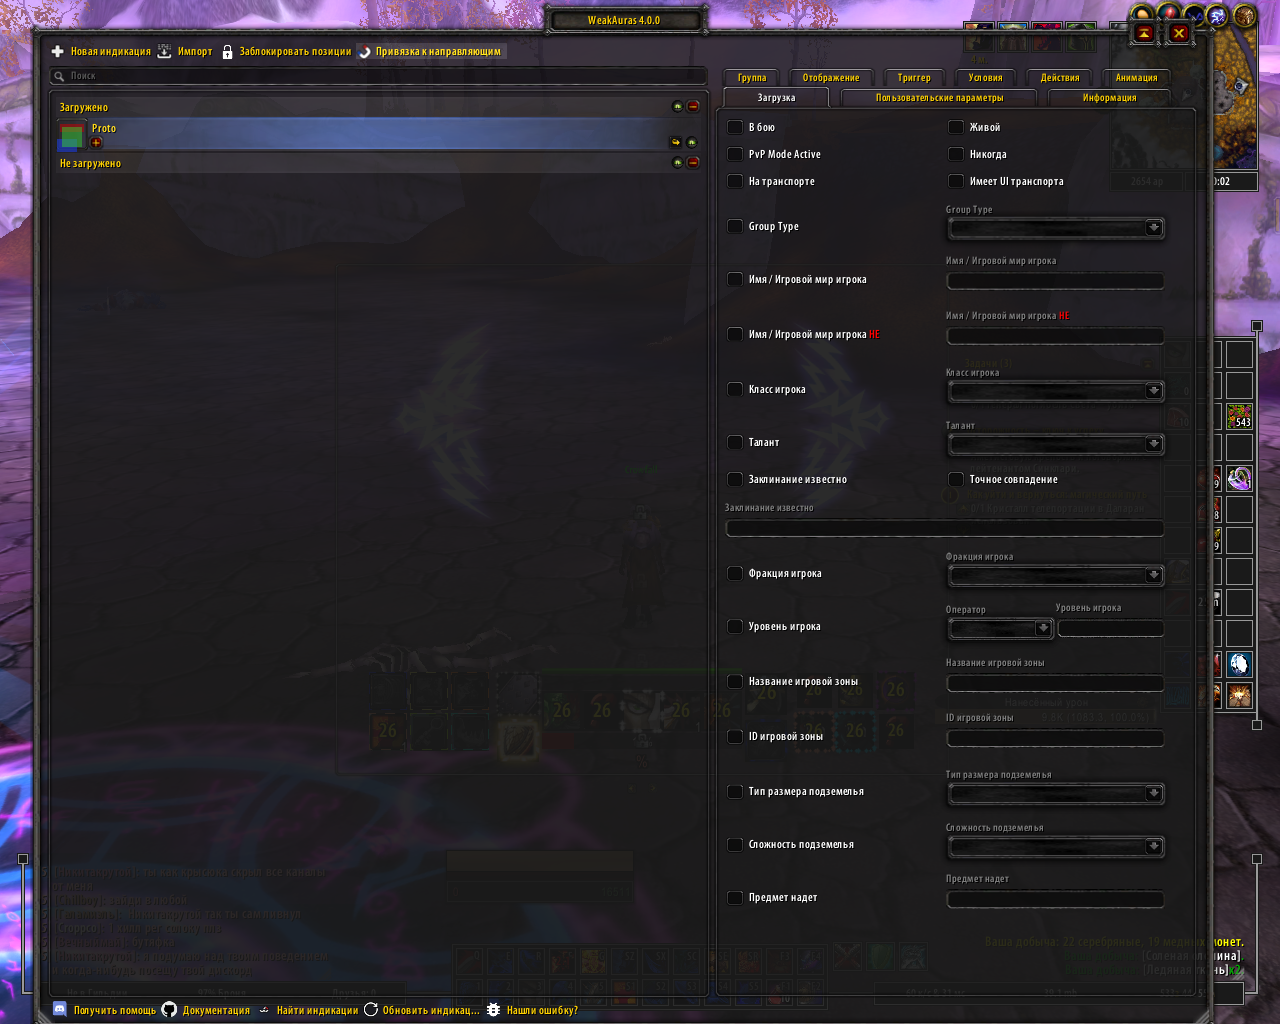Screen dimensions: 1280x1024
Task: Collapse the Загружено section with red minus
Action: point(693,107)
